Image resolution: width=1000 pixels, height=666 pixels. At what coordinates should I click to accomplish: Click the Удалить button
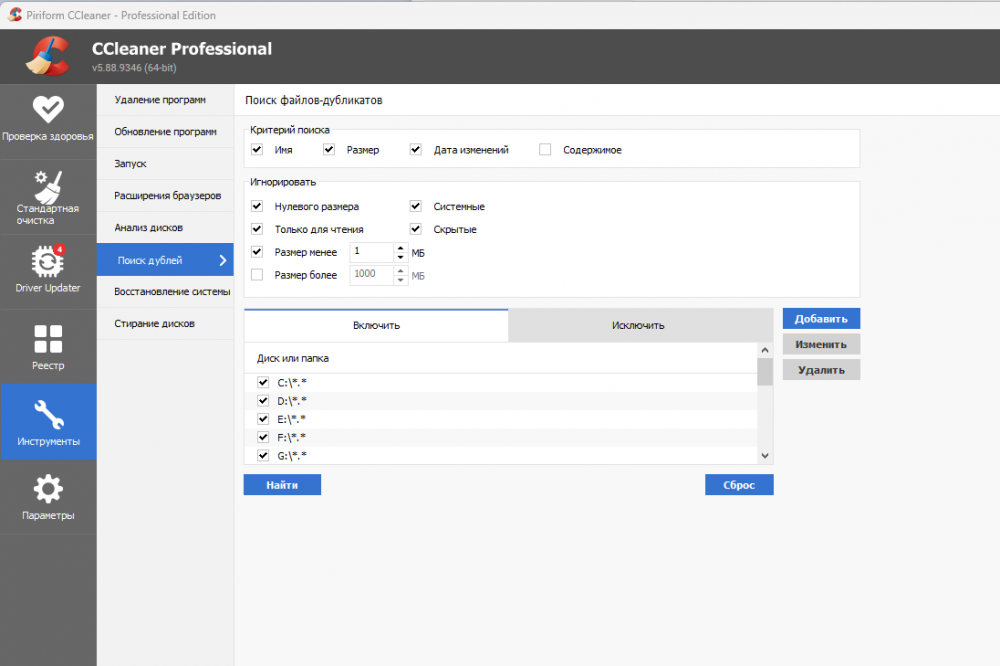click(x=821, y=370)
